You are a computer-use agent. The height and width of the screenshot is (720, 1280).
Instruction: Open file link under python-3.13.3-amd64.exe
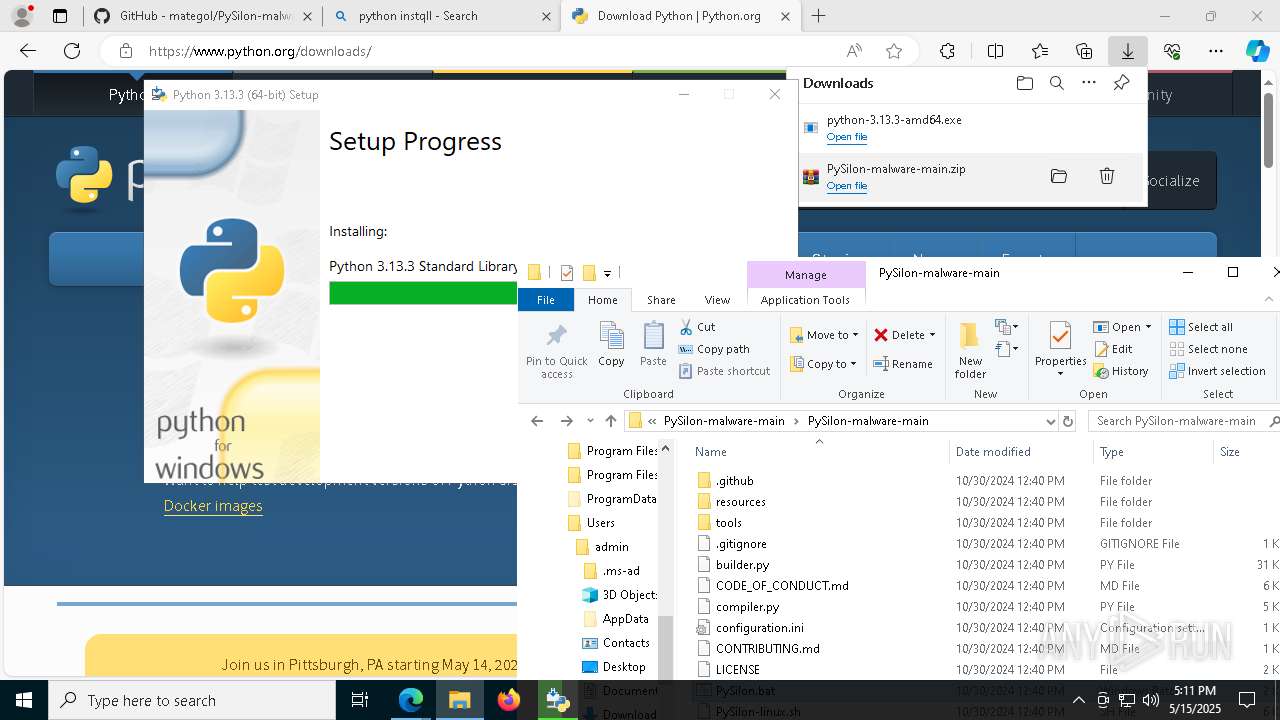(x=847, y=137)
